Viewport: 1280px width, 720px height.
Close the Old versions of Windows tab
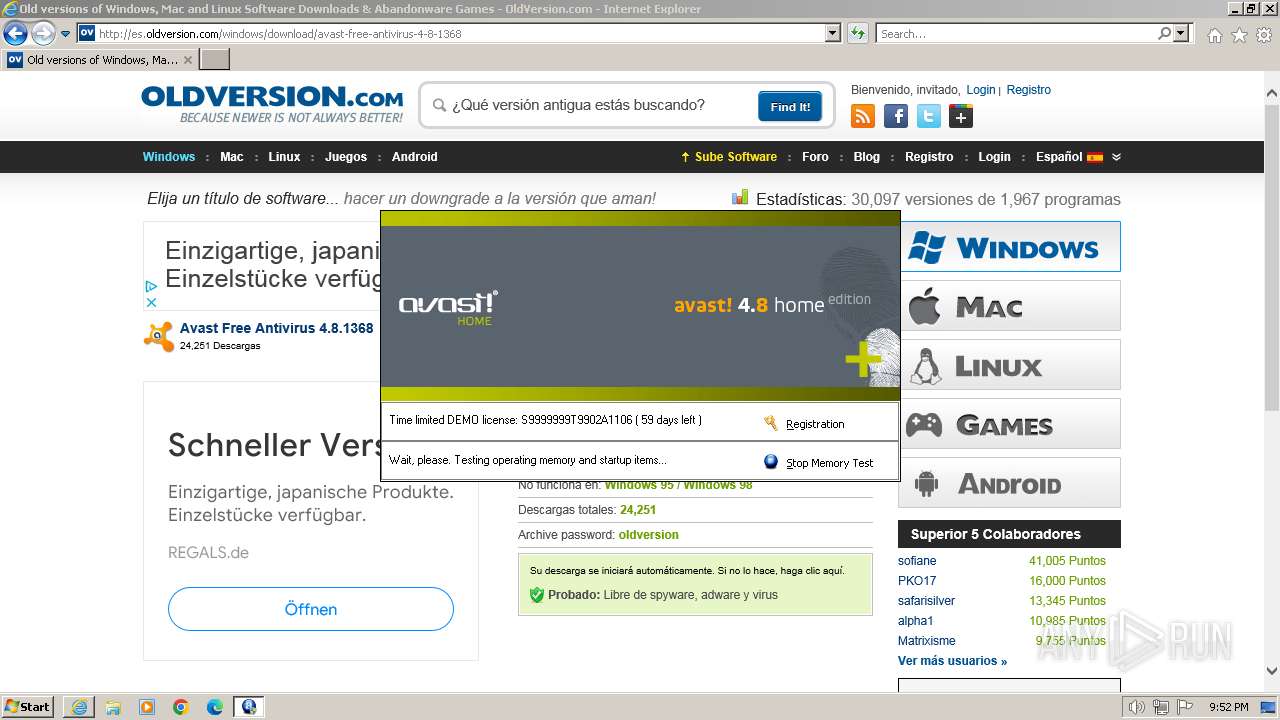(x=188, y=60)
